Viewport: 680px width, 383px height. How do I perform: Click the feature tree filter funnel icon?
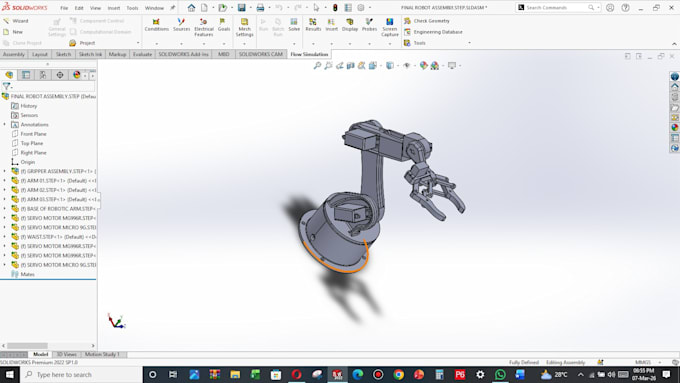6,86
